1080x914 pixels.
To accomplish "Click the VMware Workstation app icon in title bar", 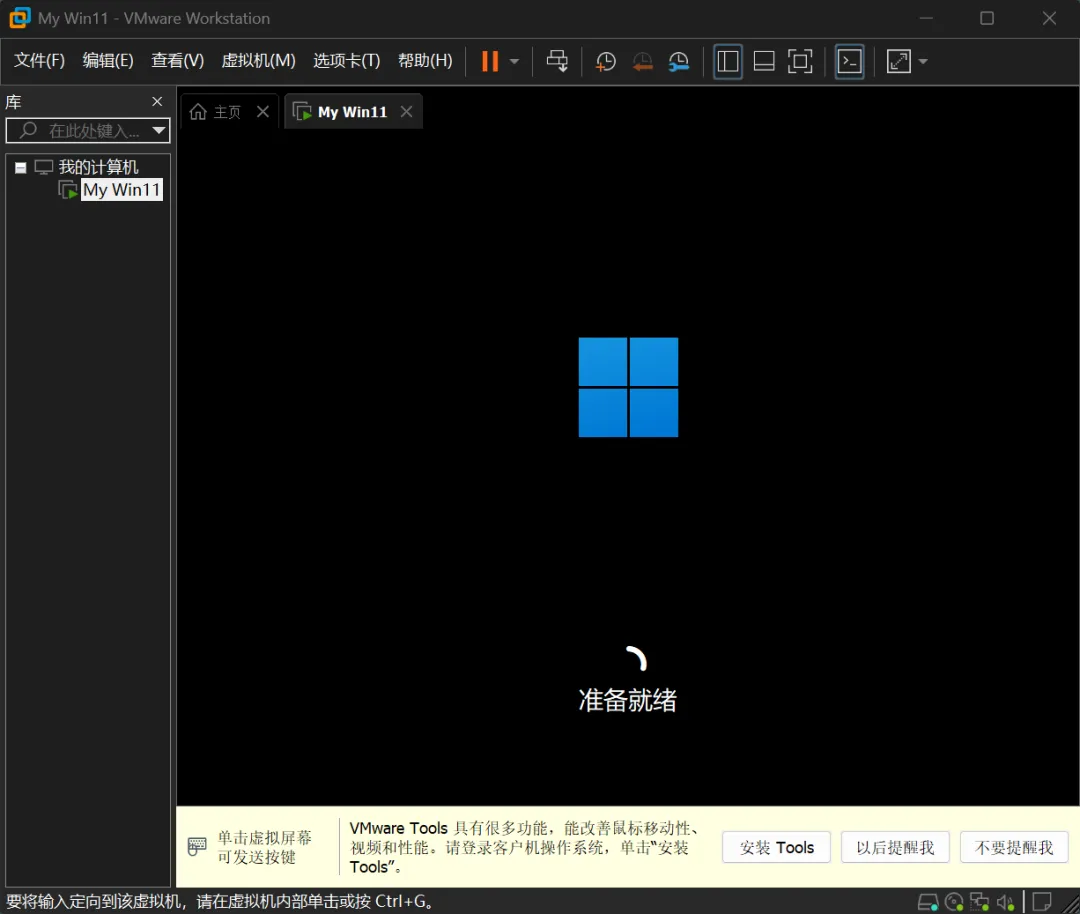I will [x=19, y=18].
